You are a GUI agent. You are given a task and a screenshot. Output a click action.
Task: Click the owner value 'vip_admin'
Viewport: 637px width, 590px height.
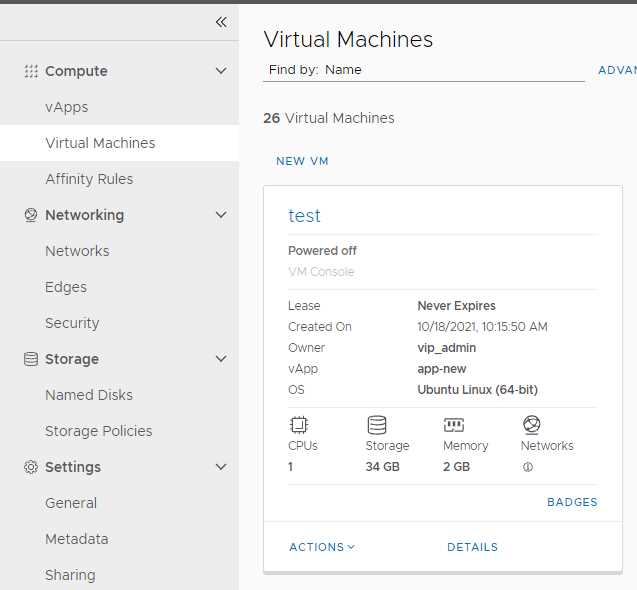446,348
